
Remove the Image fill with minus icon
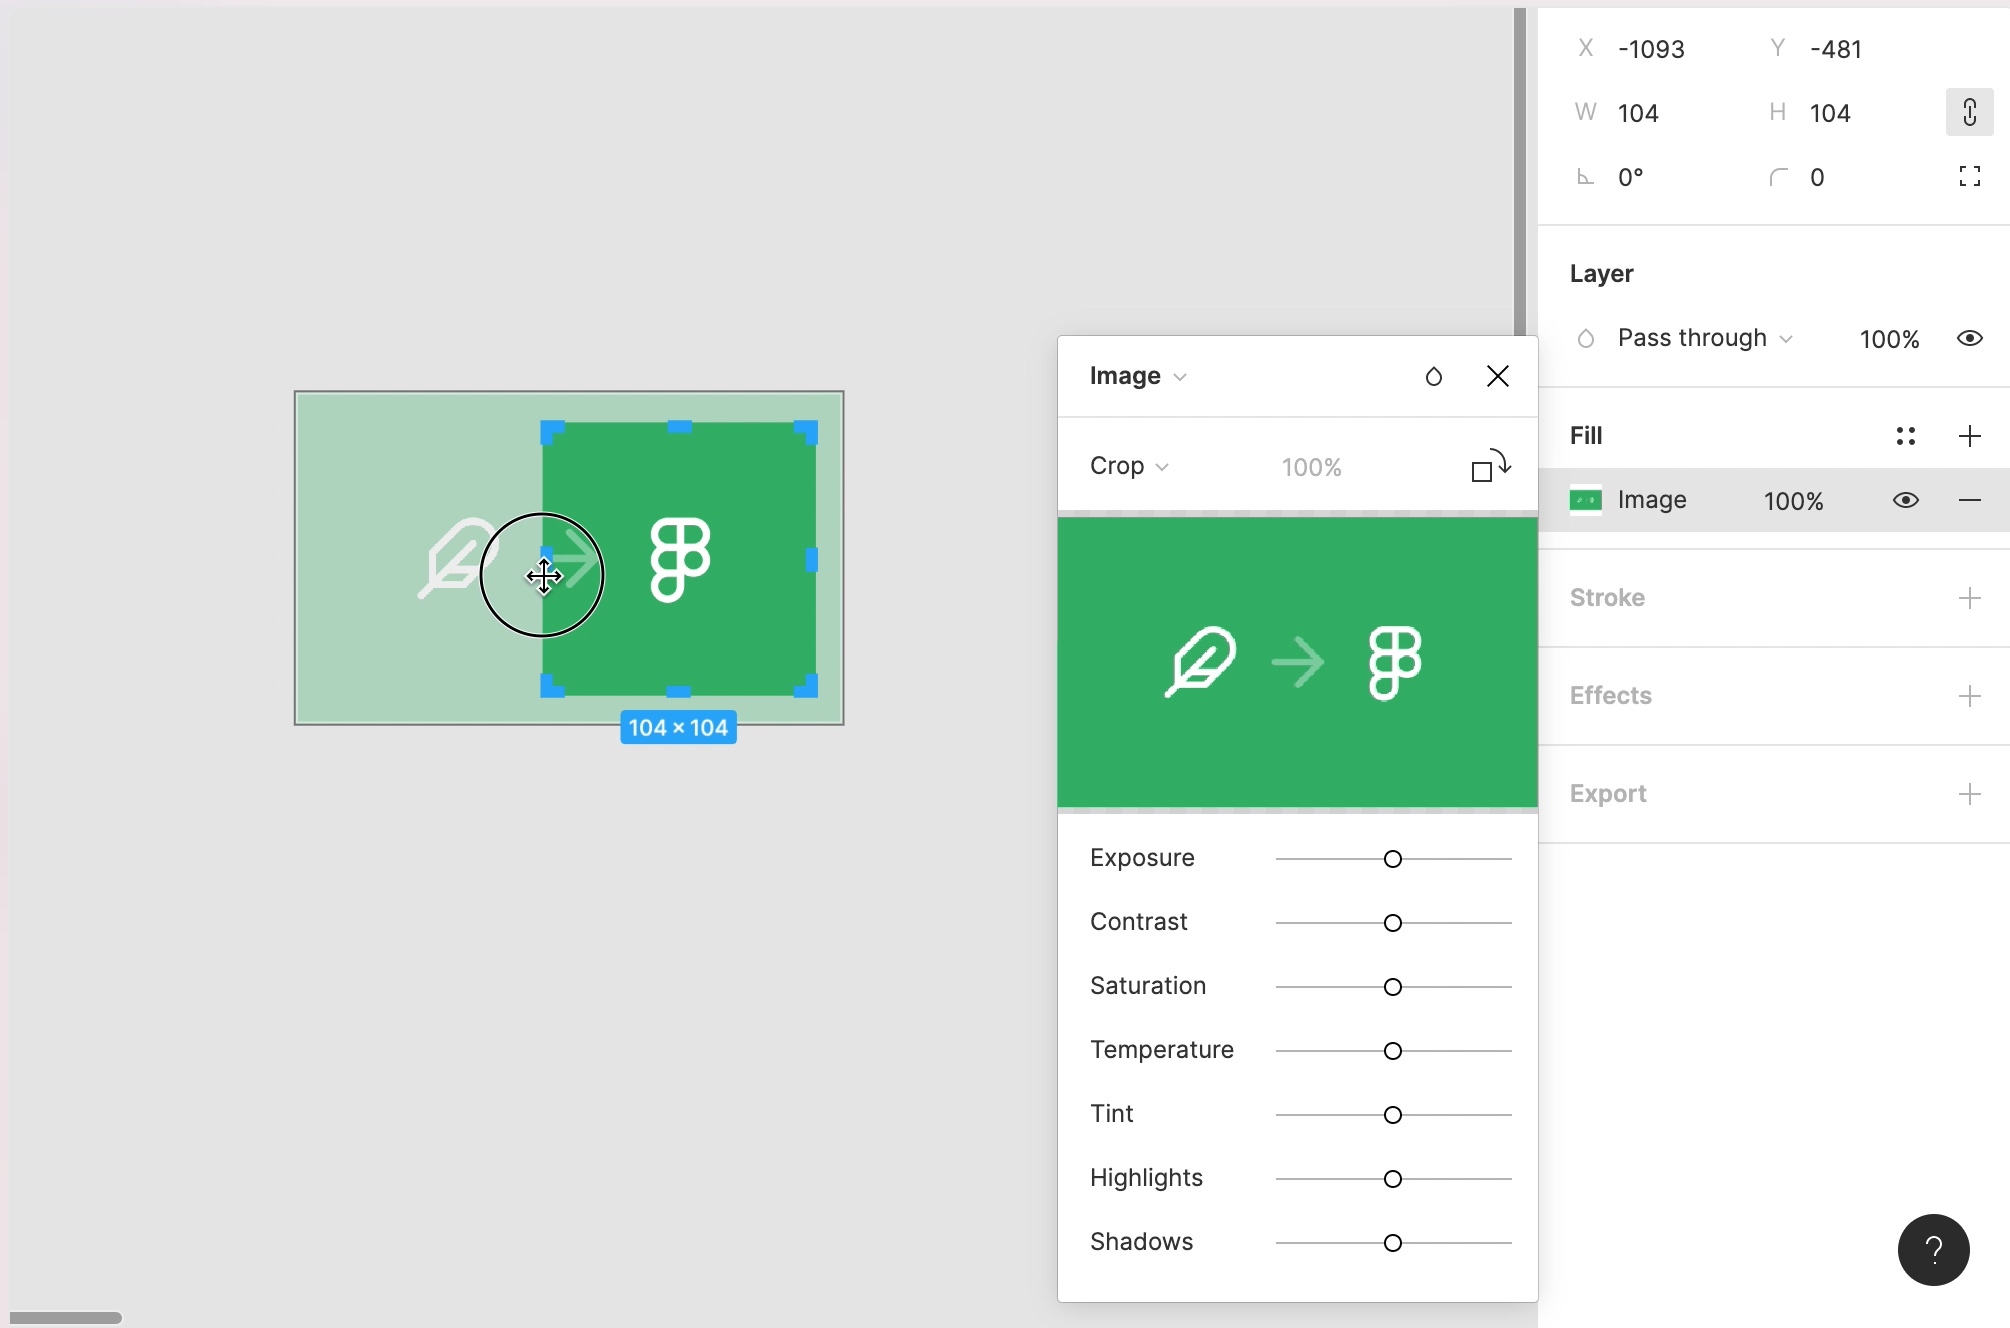point(1969,500)
